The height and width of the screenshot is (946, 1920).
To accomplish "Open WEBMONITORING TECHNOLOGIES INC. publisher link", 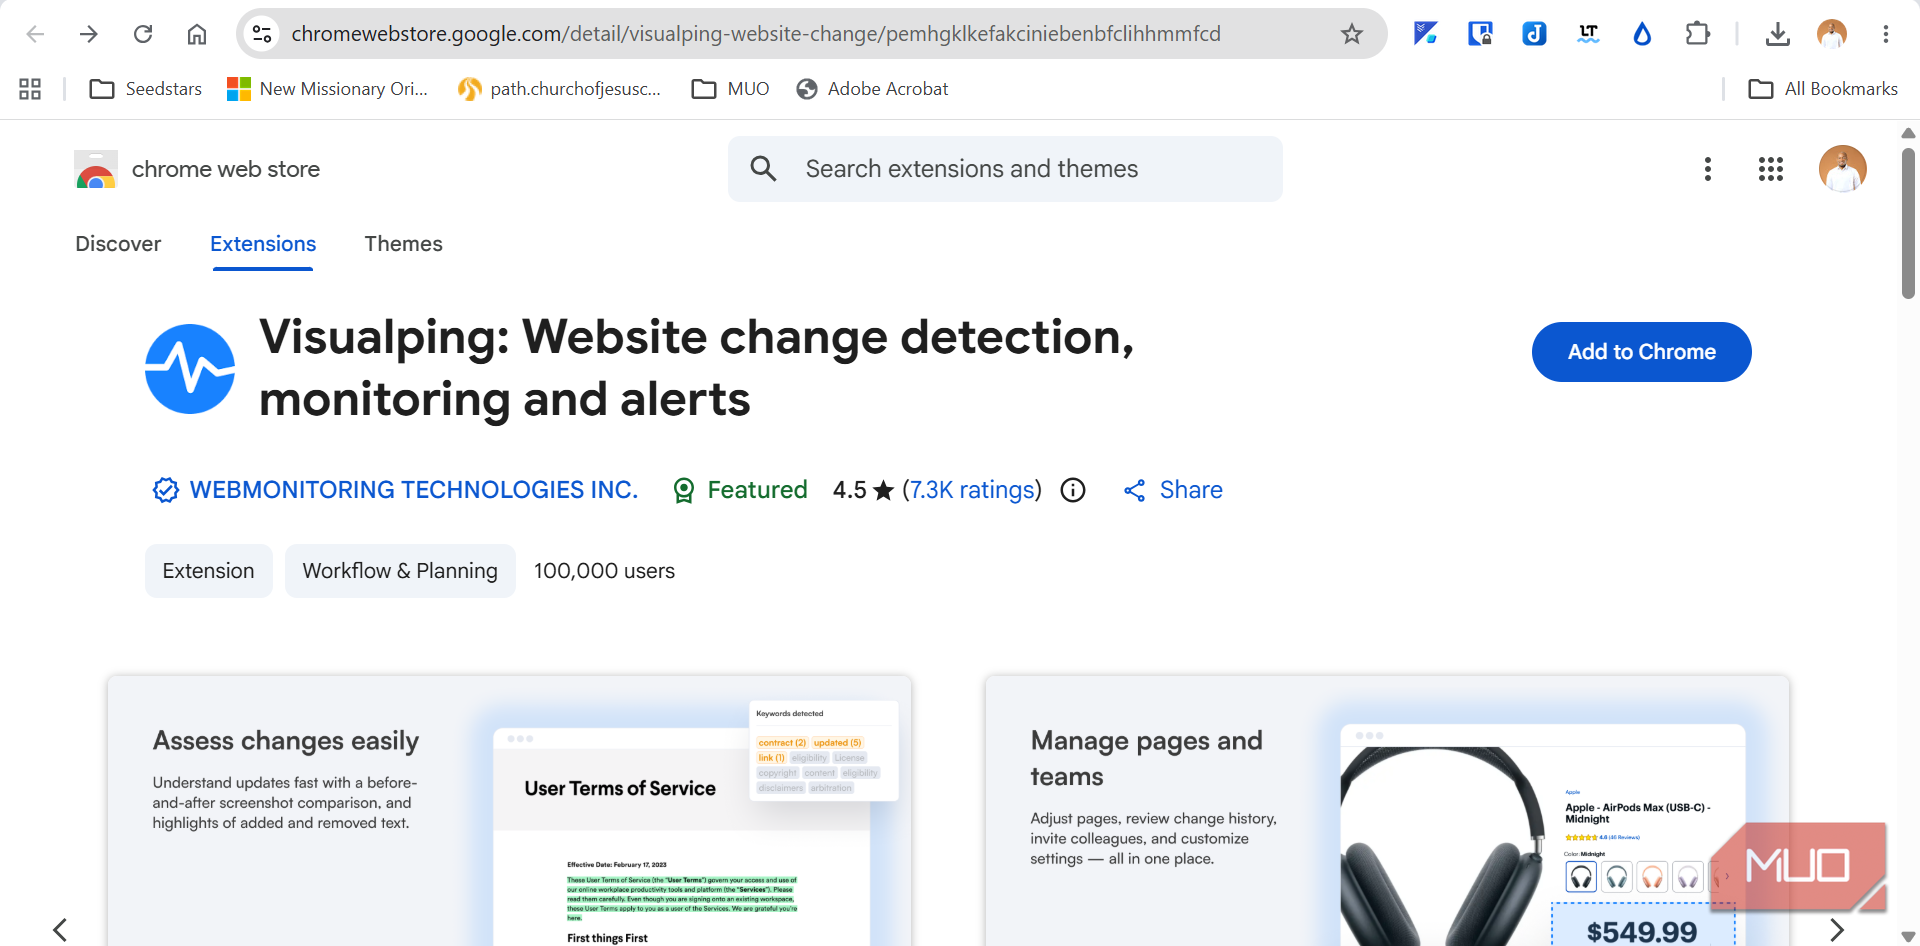I will pos(413,490).
